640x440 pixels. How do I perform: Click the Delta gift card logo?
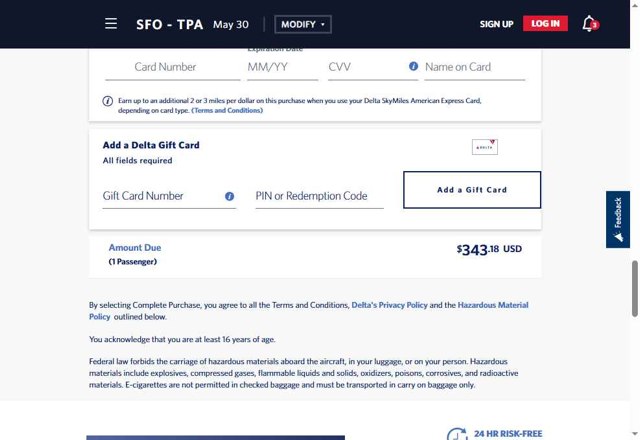pos(485,147)
